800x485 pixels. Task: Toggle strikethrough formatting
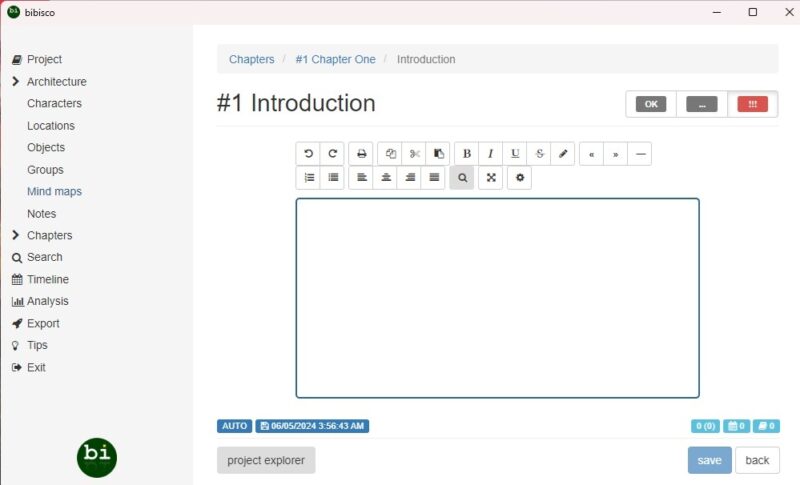(x=539, y=154)
